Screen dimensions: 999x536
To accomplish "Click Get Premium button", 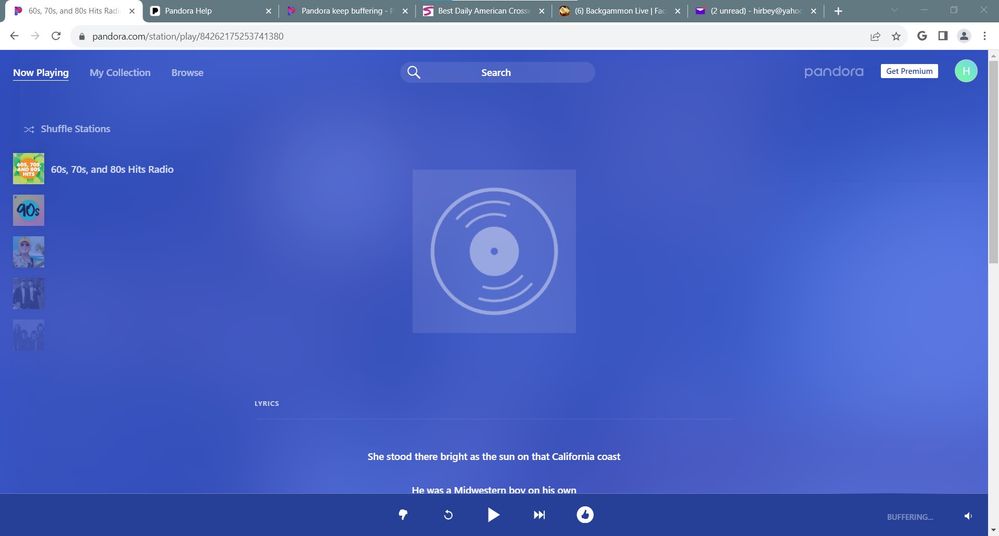I will [x=909, y=71].
